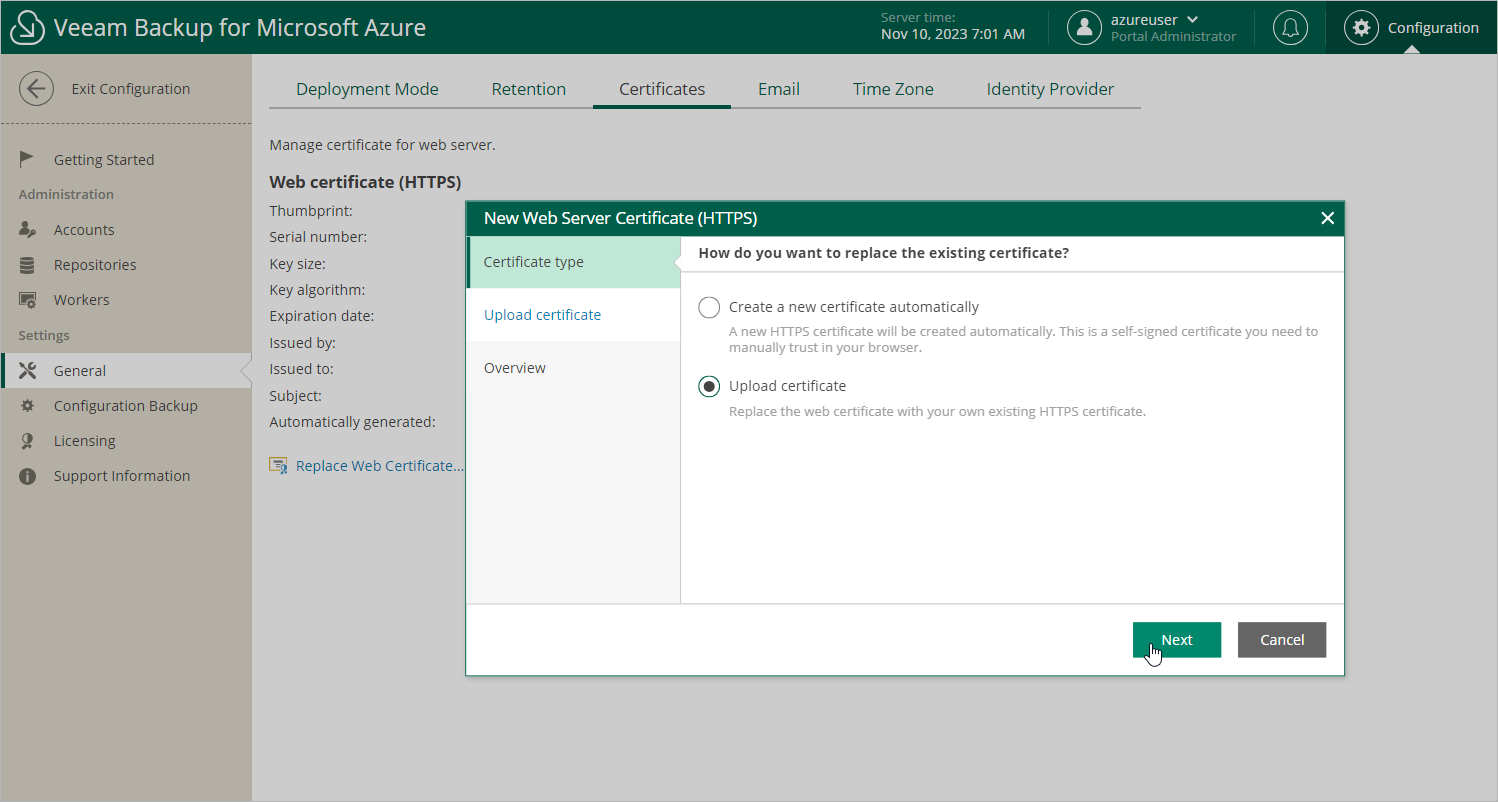
Task: Click the Support Information info icon
Action: pyautogui.click(x=28, y=476)
